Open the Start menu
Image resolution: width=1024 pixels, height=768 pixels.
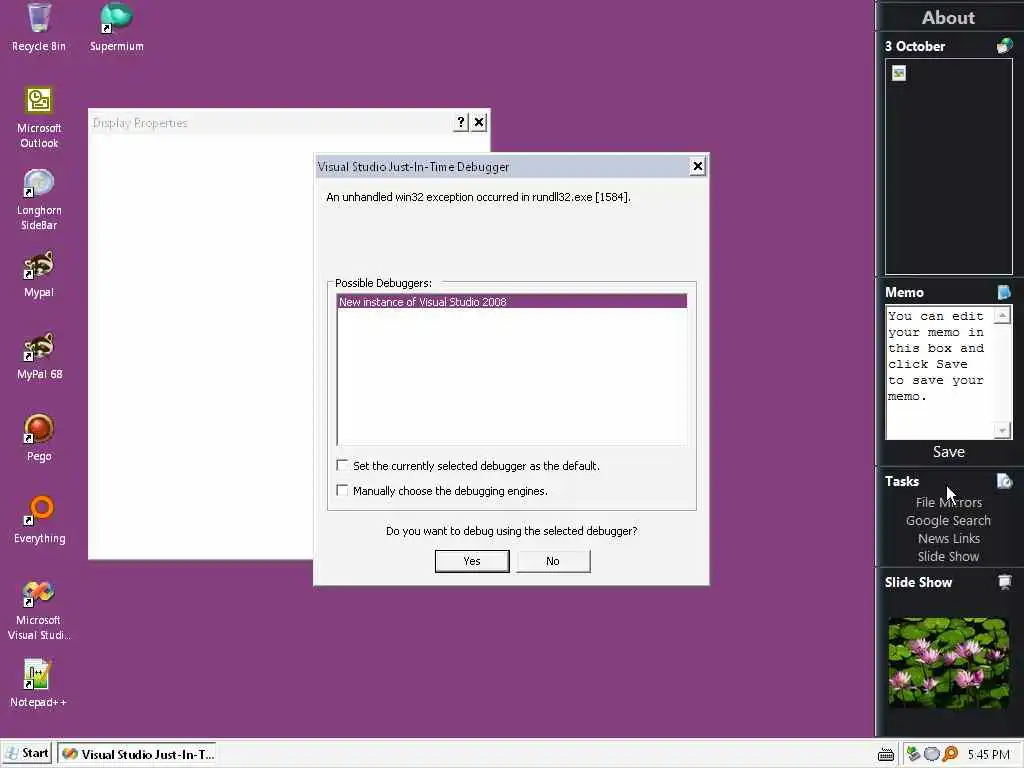coord(27,754)
